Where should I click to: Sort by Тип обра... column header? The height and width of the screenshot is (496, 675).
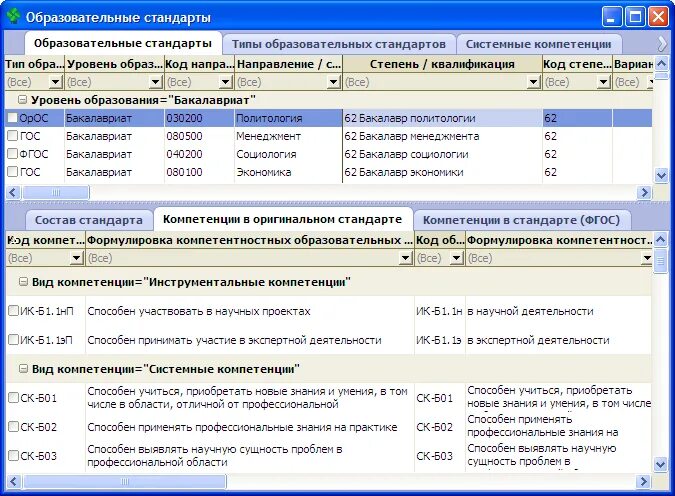pyautogui.click(x=34, y=64)
